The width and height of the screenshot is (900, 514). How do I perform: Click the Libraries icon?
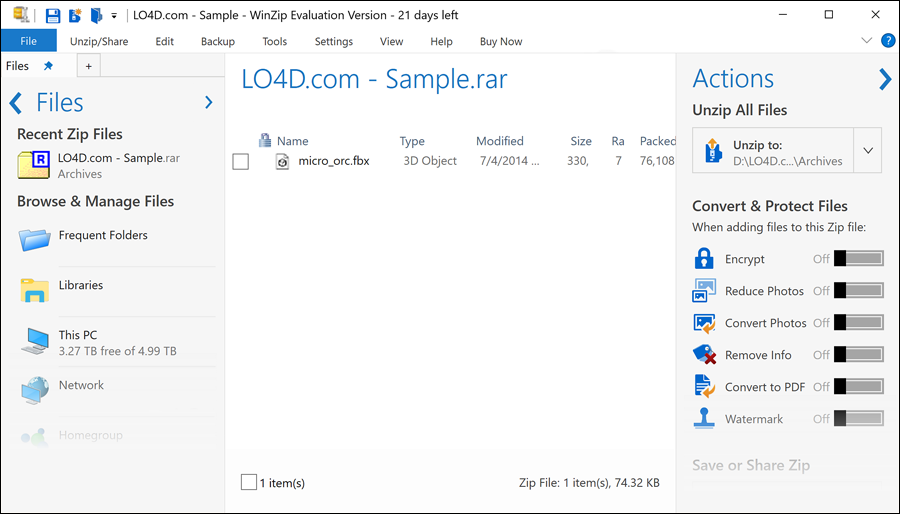(x=34, y=290)
